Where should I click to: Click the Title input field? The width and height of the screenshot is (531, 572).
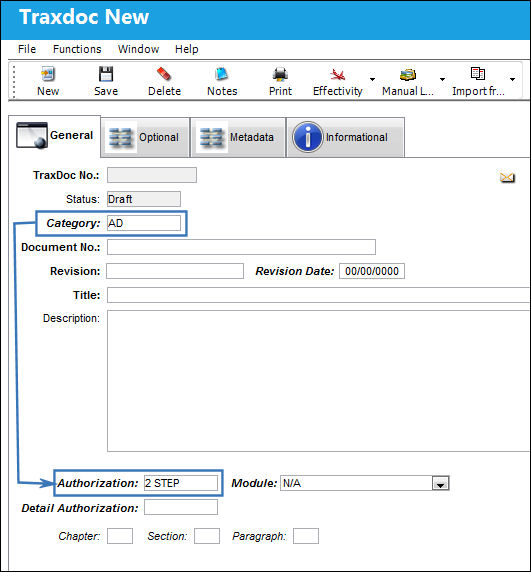click(318, 295)
